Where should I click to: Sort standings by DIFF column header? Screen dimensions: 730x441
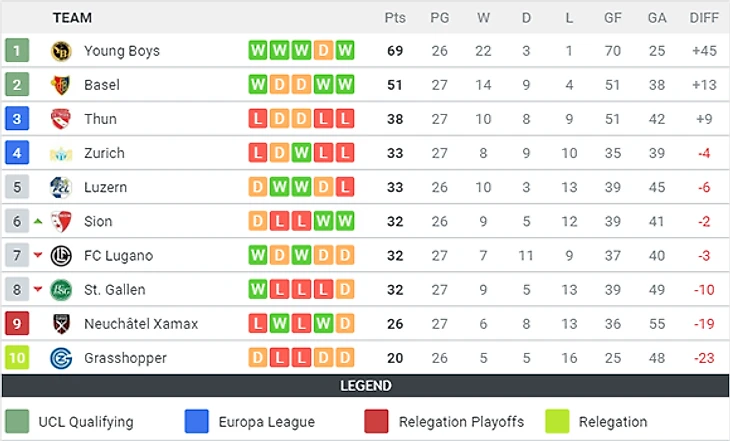point(704,17)
